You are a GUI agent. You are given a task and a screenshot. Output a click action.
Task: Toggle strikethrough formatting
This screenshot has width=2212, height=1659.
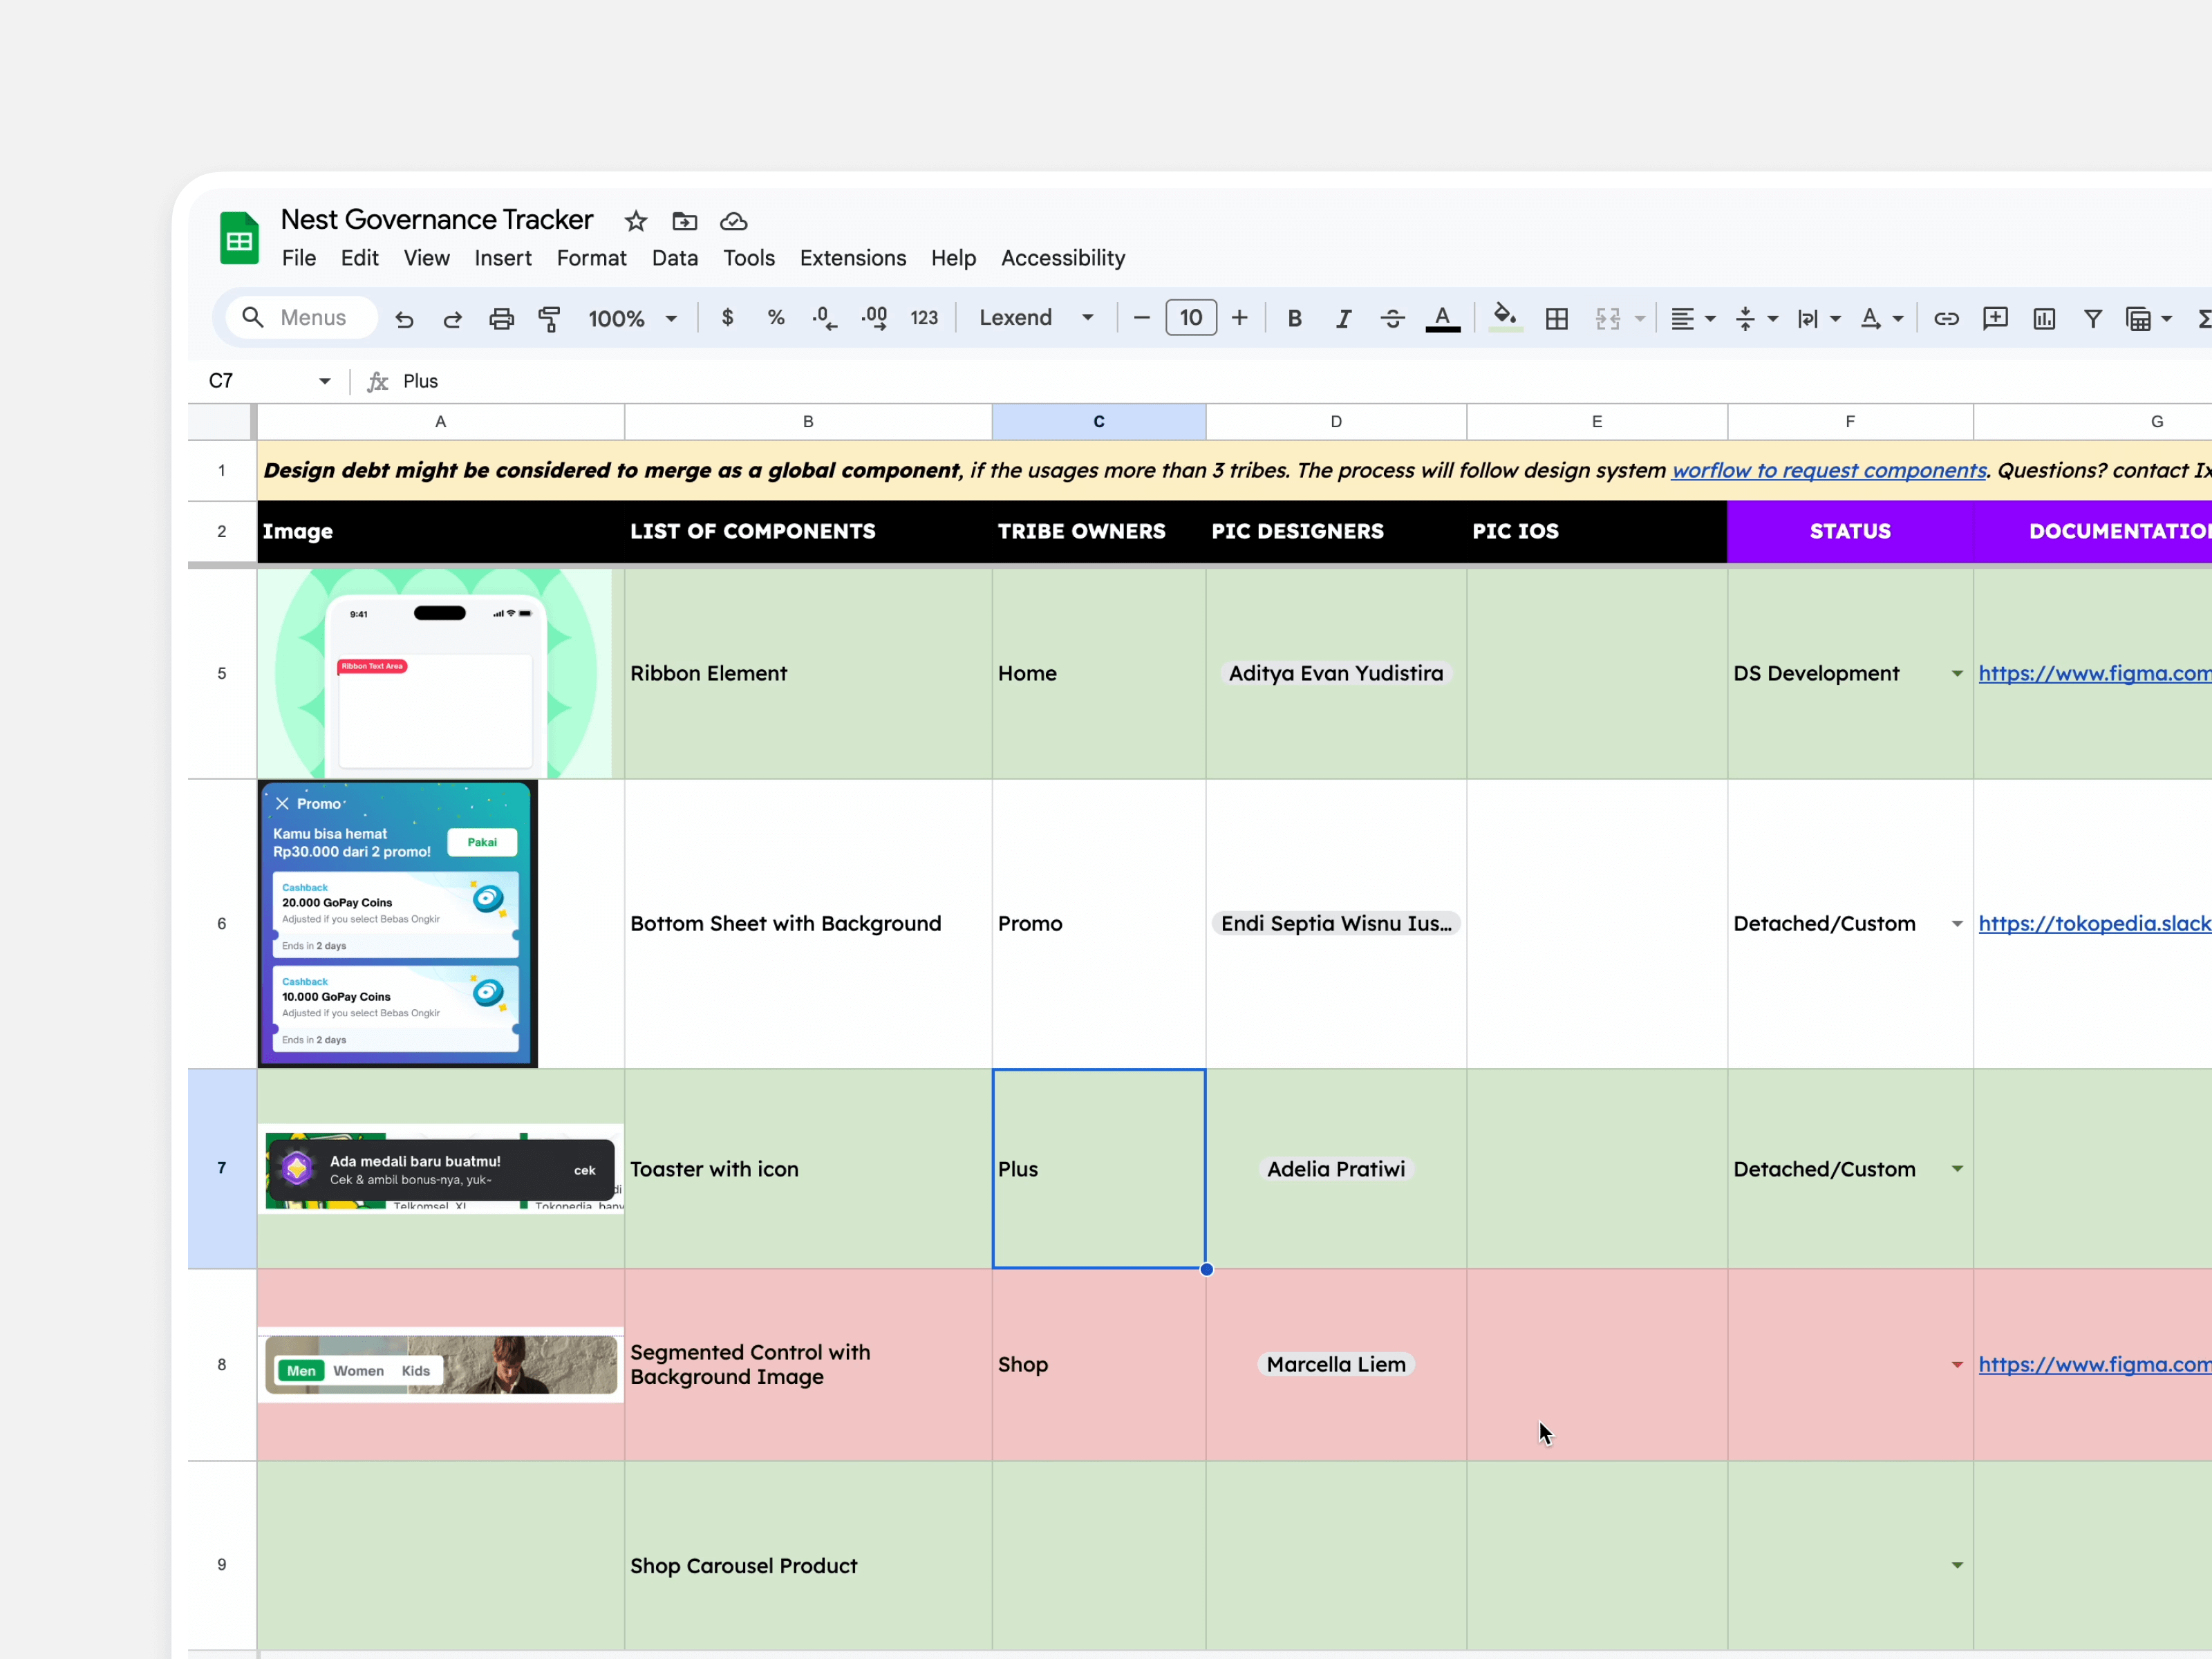pos(1392,318)
